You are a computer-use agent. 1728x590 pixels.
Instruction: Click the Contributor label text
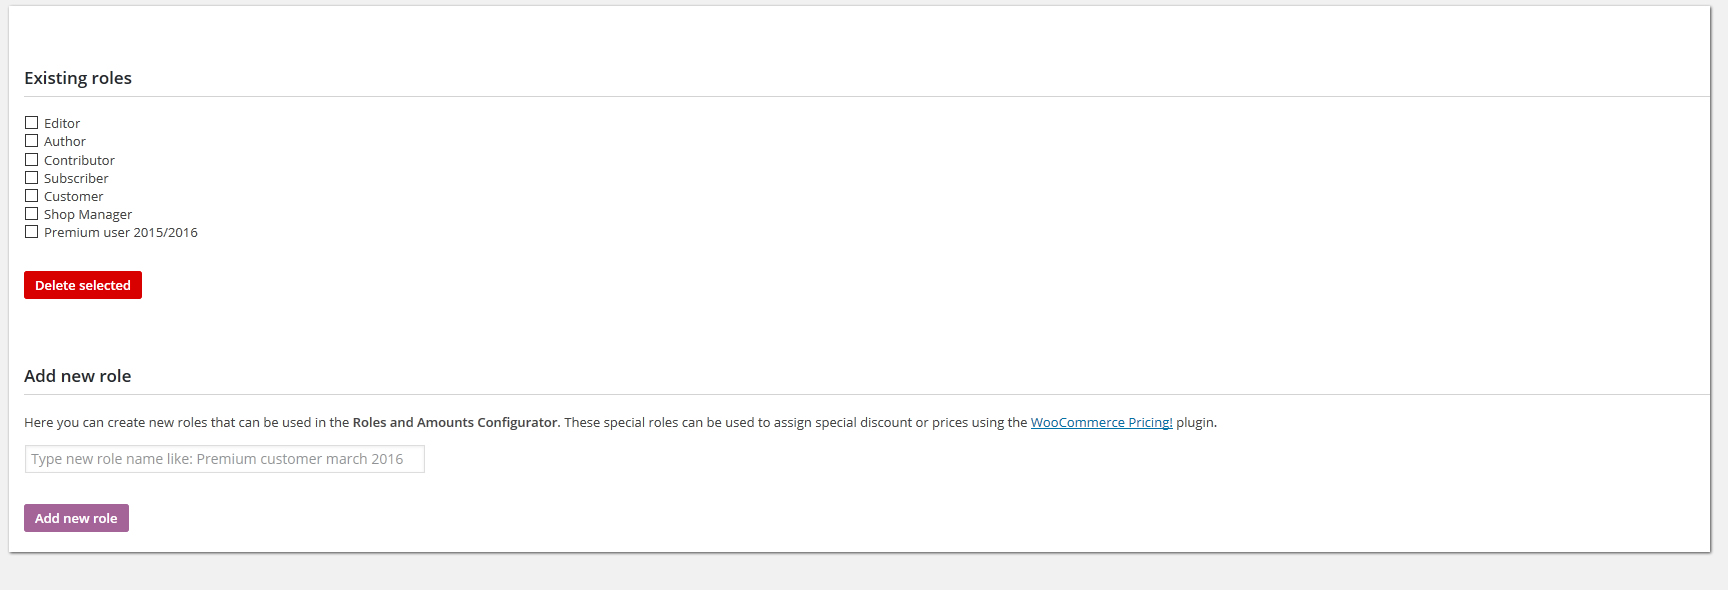[x=79, y=161]
